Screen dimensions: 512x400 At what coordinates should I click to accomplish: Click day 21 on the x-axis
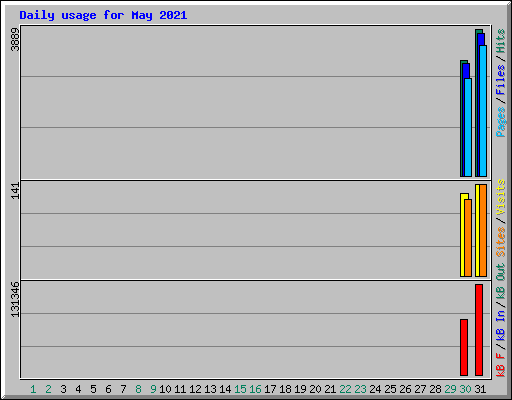(330, 389)
